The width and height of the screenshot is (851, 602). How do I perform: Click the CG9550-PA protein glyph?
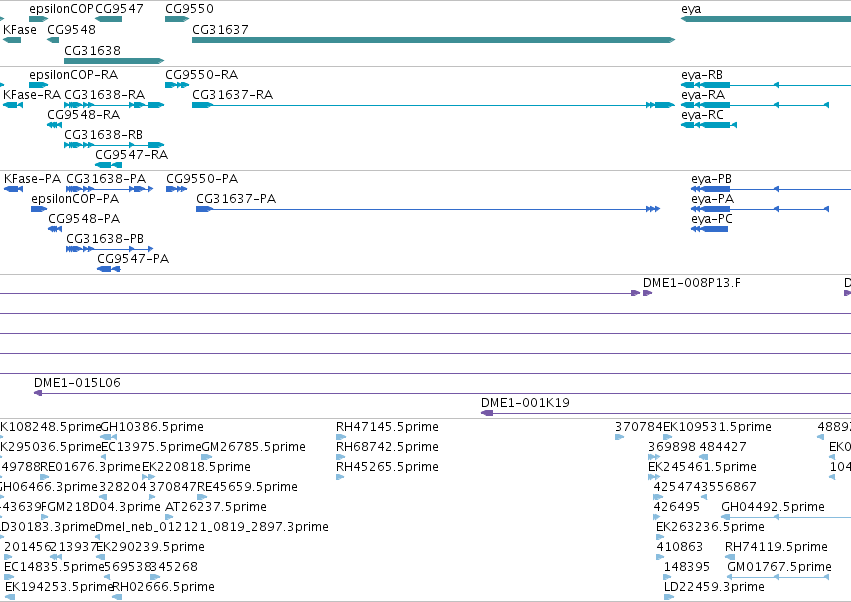[176, 189]
